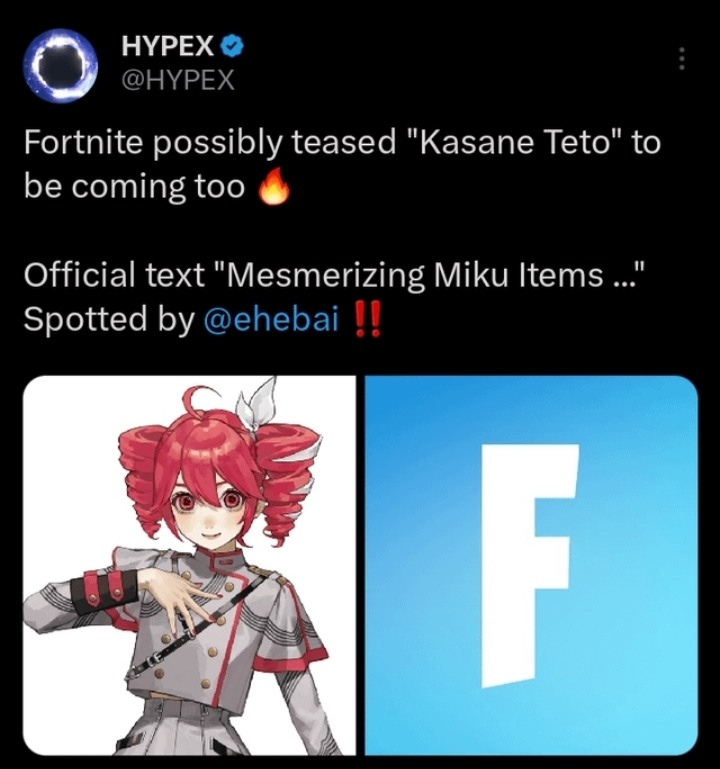Click the word "Fortnite" in the tweet
Screen dimensions: 720x769
click(84, 143)
